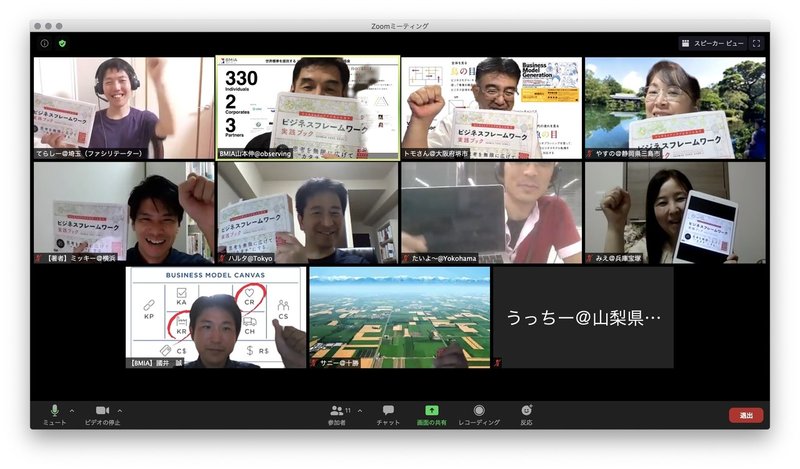800x469 pixels.
Task: Open the participants panel (参加者)
Action: [337, 414]
